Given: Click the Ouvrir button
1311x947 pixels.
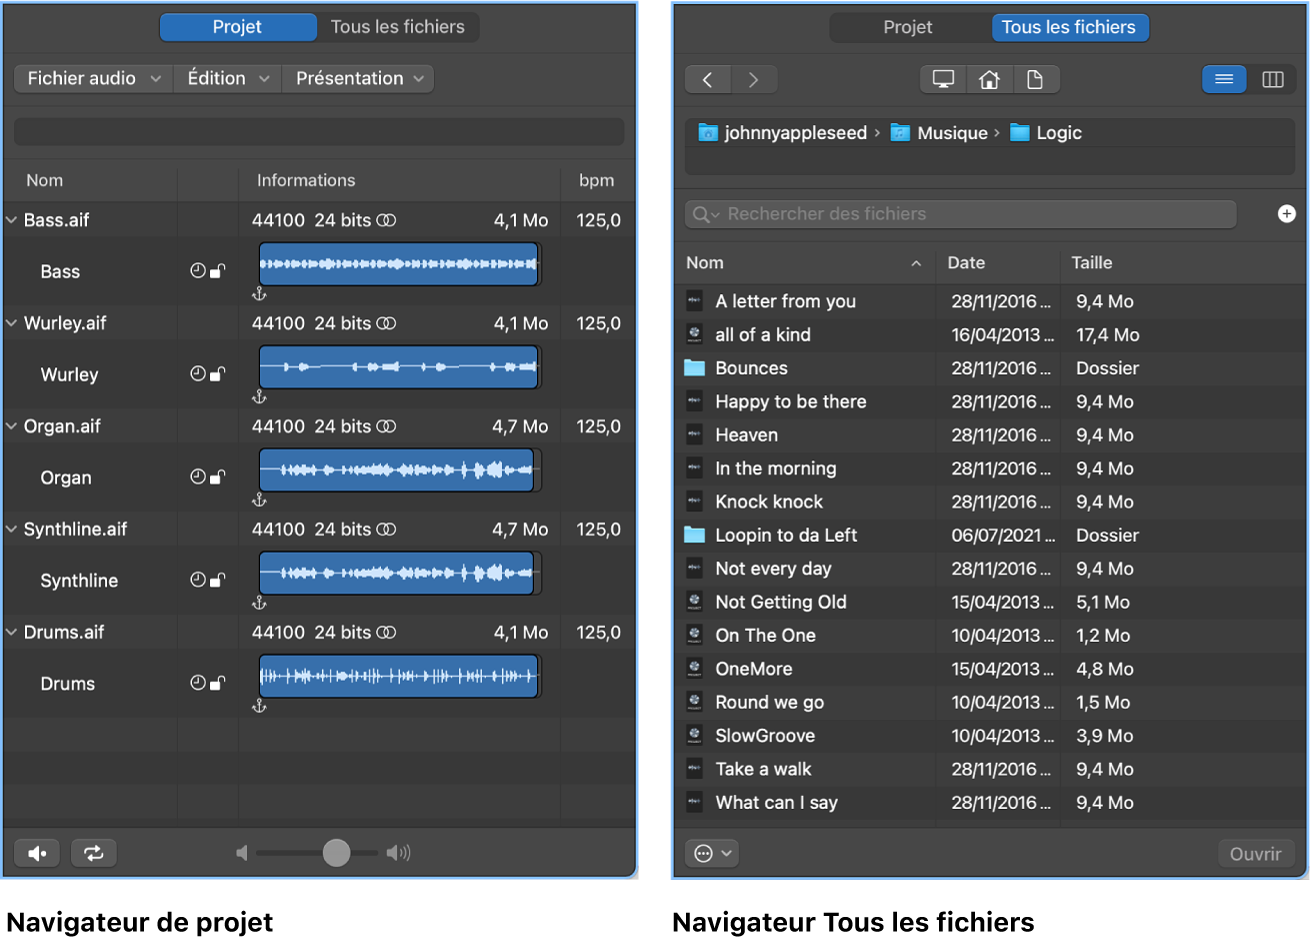Looking at the screenshot, I should tap(1256, 852).
